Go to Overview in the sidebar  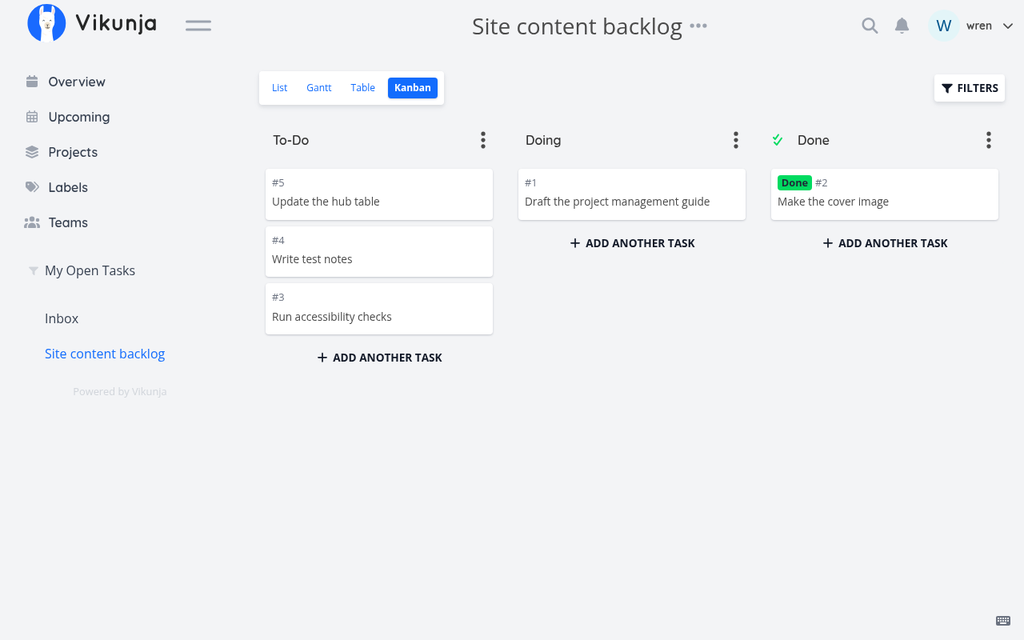point(76,82)
